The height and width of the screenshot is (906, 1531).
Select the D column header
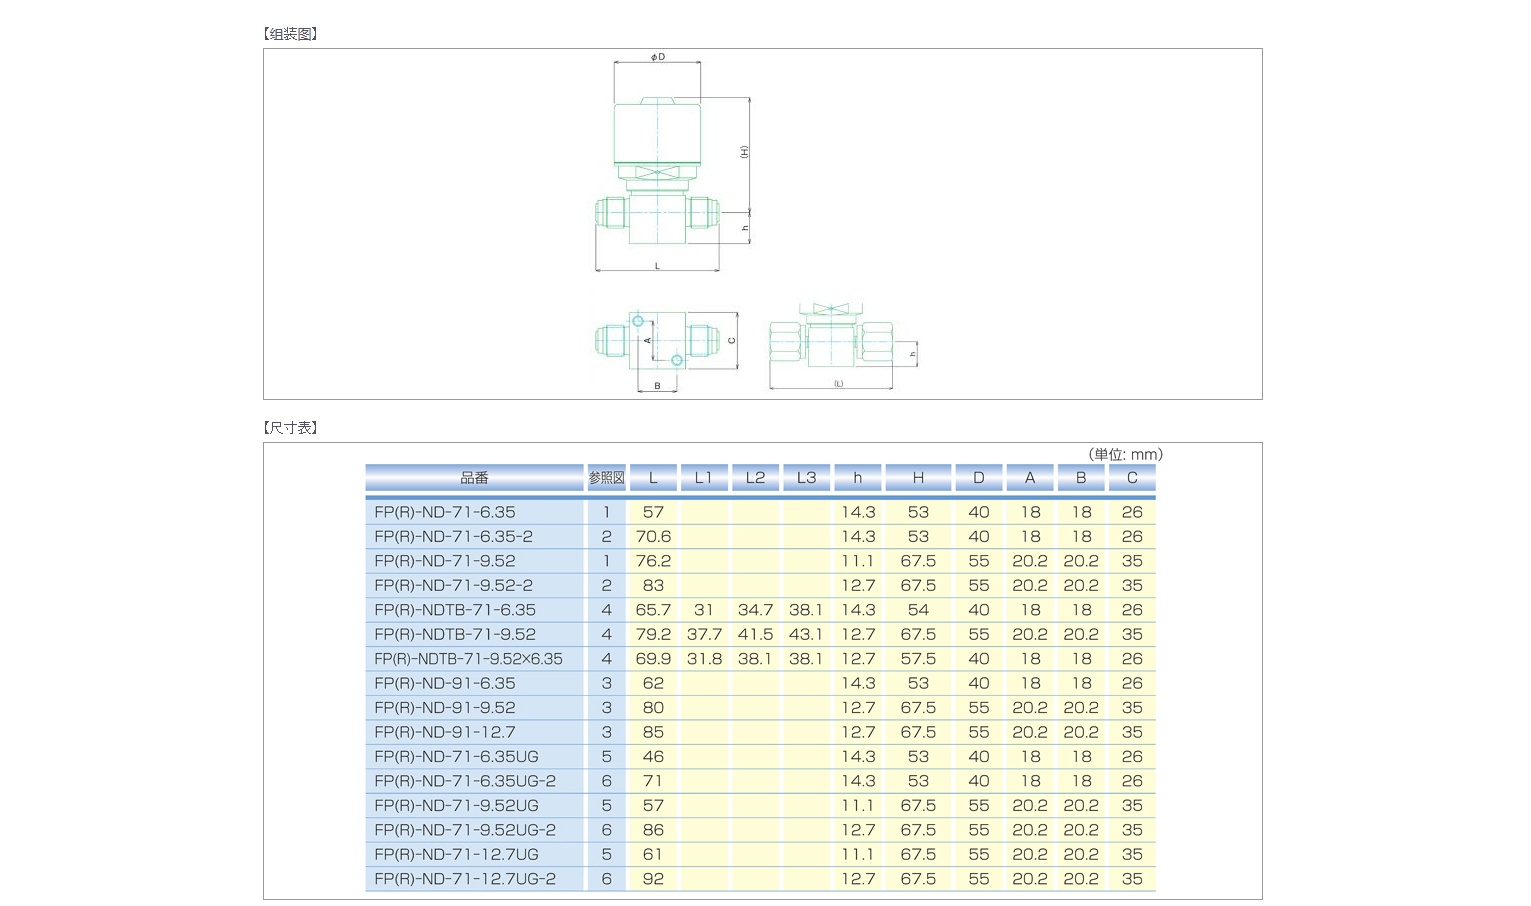(978, 477)
